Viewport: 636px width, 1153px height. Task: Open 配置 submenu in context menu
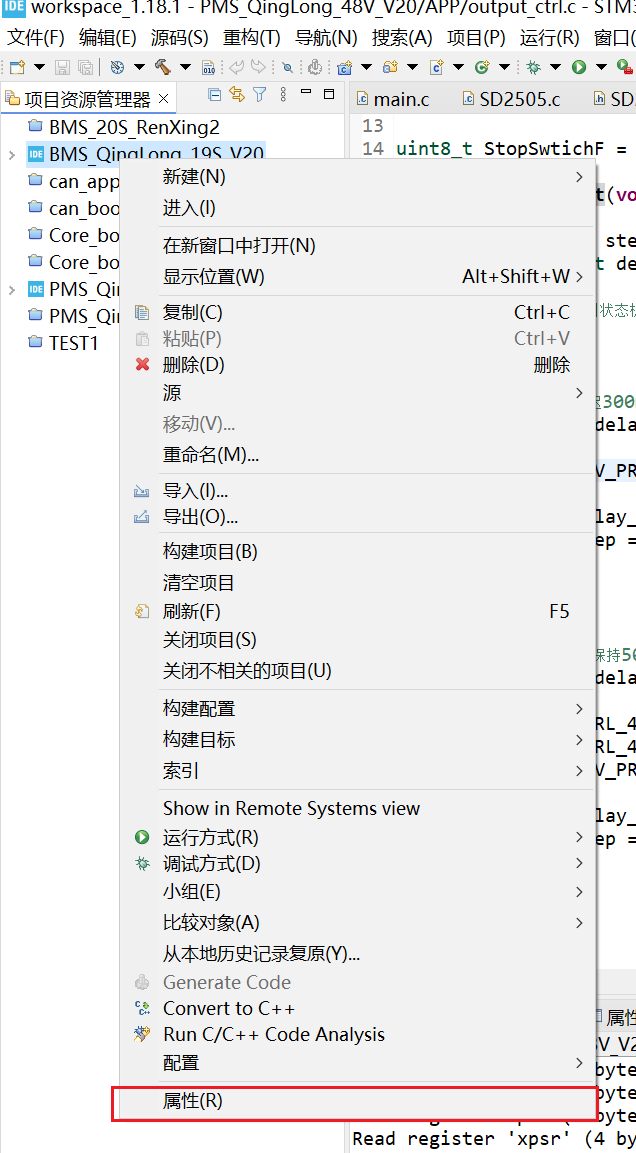coord(357,1063)
